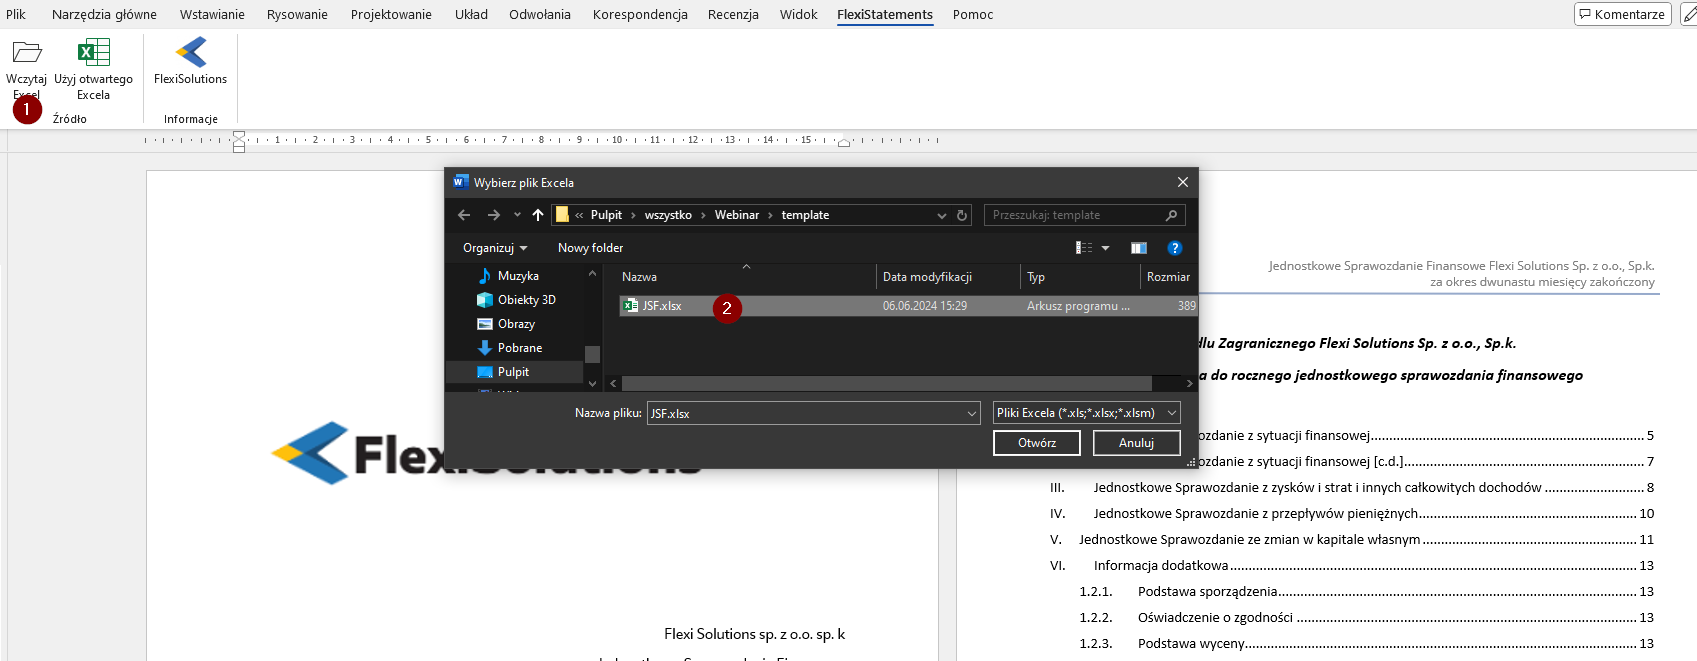Screen dimensions: 1697x661
Task: Select the JSF.xlsx file
Action: [x=662, y=306]
